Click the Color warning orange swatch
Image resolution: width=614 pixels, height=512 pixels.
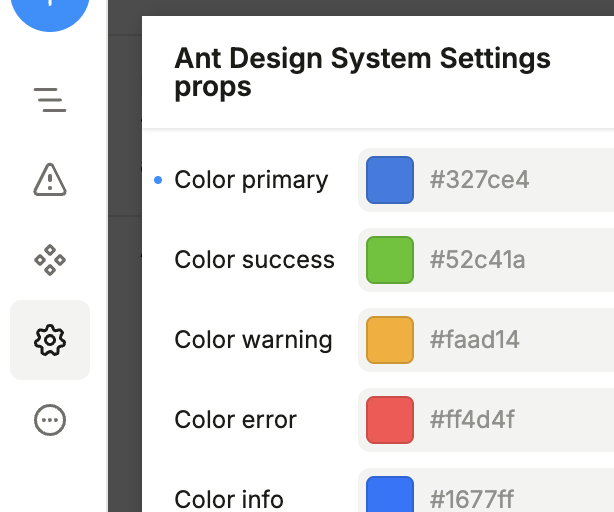point(390,340)
